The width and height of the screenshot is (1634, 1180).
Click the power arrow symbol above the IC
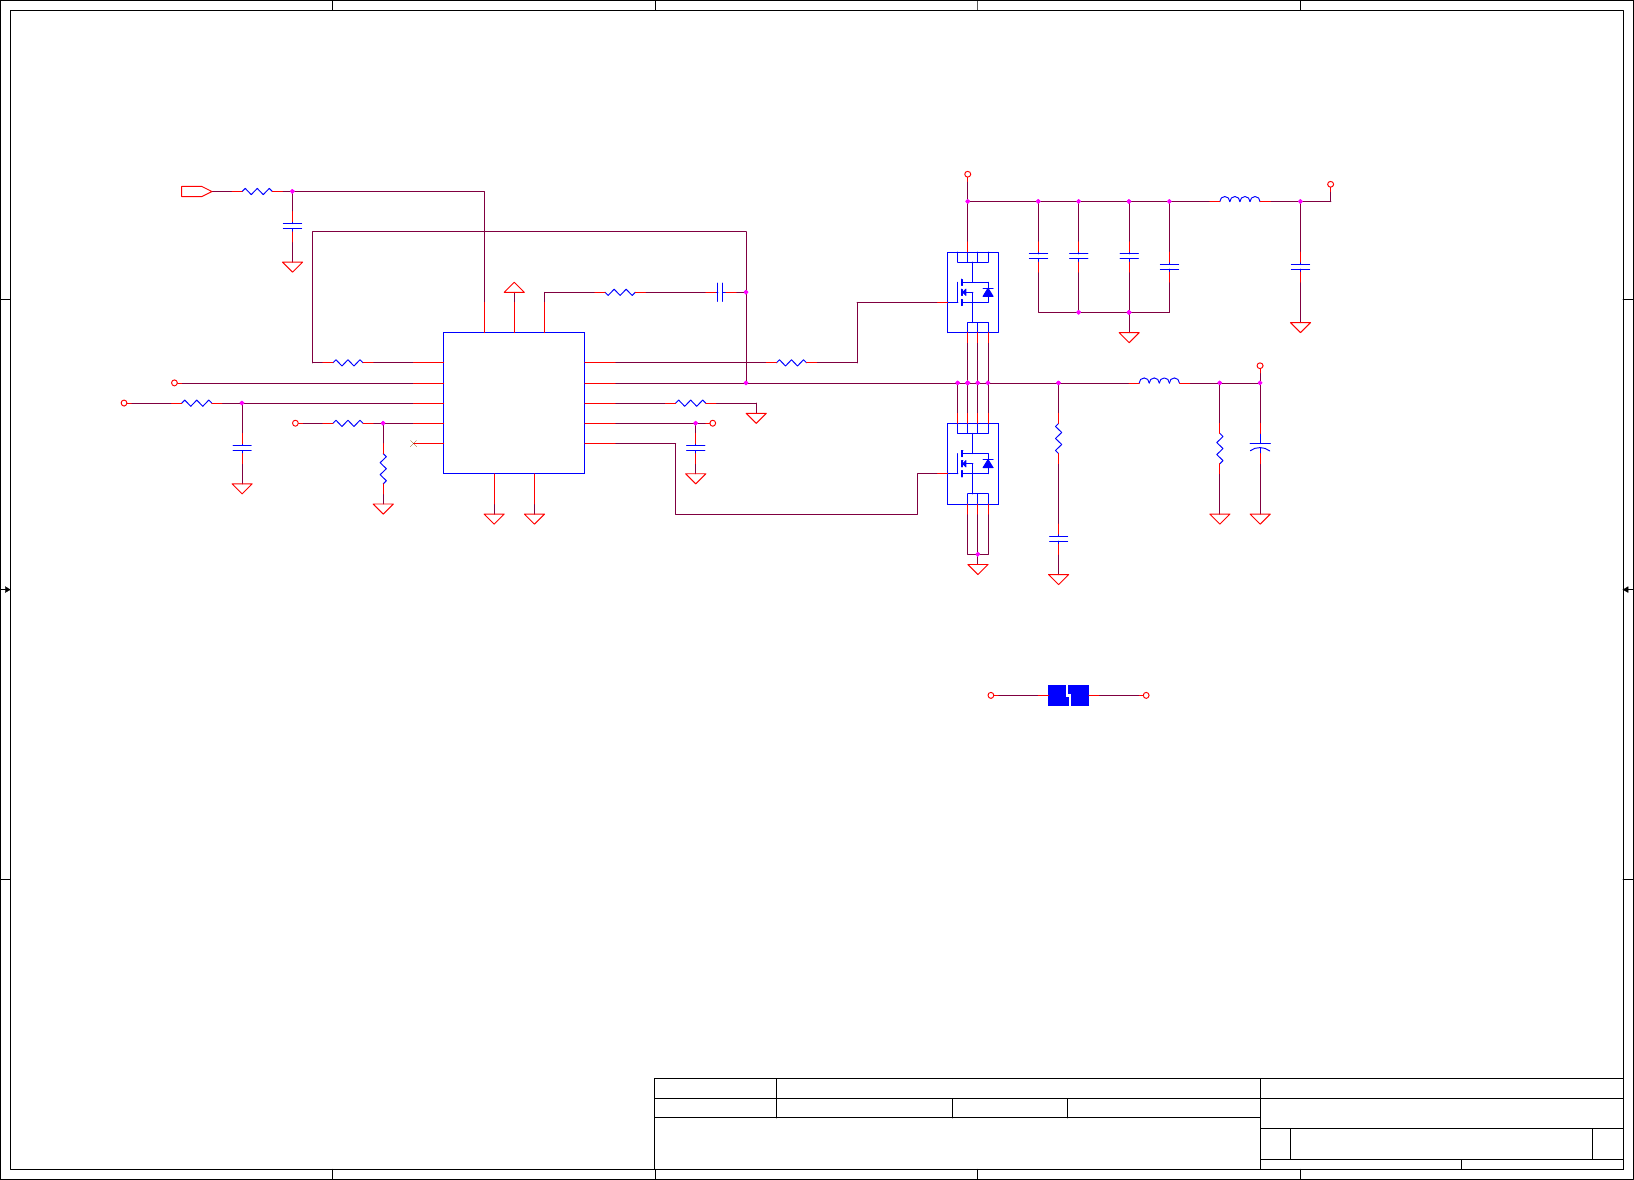[514, 288]
